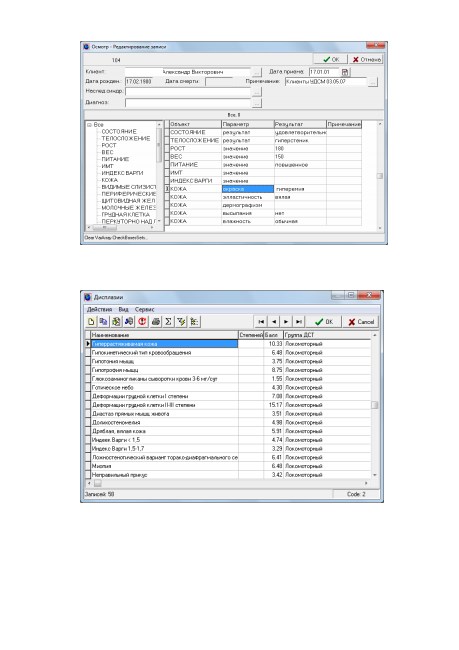Tick the row marker for Миопия row
Viewport: 459px width, 650px height.
87,466
